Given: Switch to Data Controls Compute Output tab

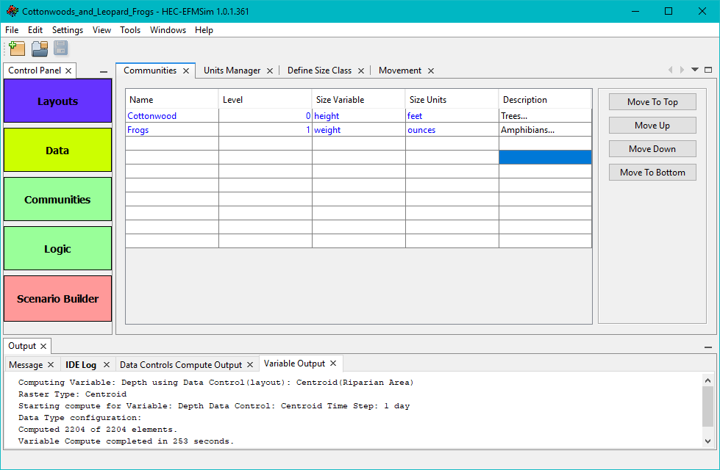Looking at the screenshot, I should (180, 365).
